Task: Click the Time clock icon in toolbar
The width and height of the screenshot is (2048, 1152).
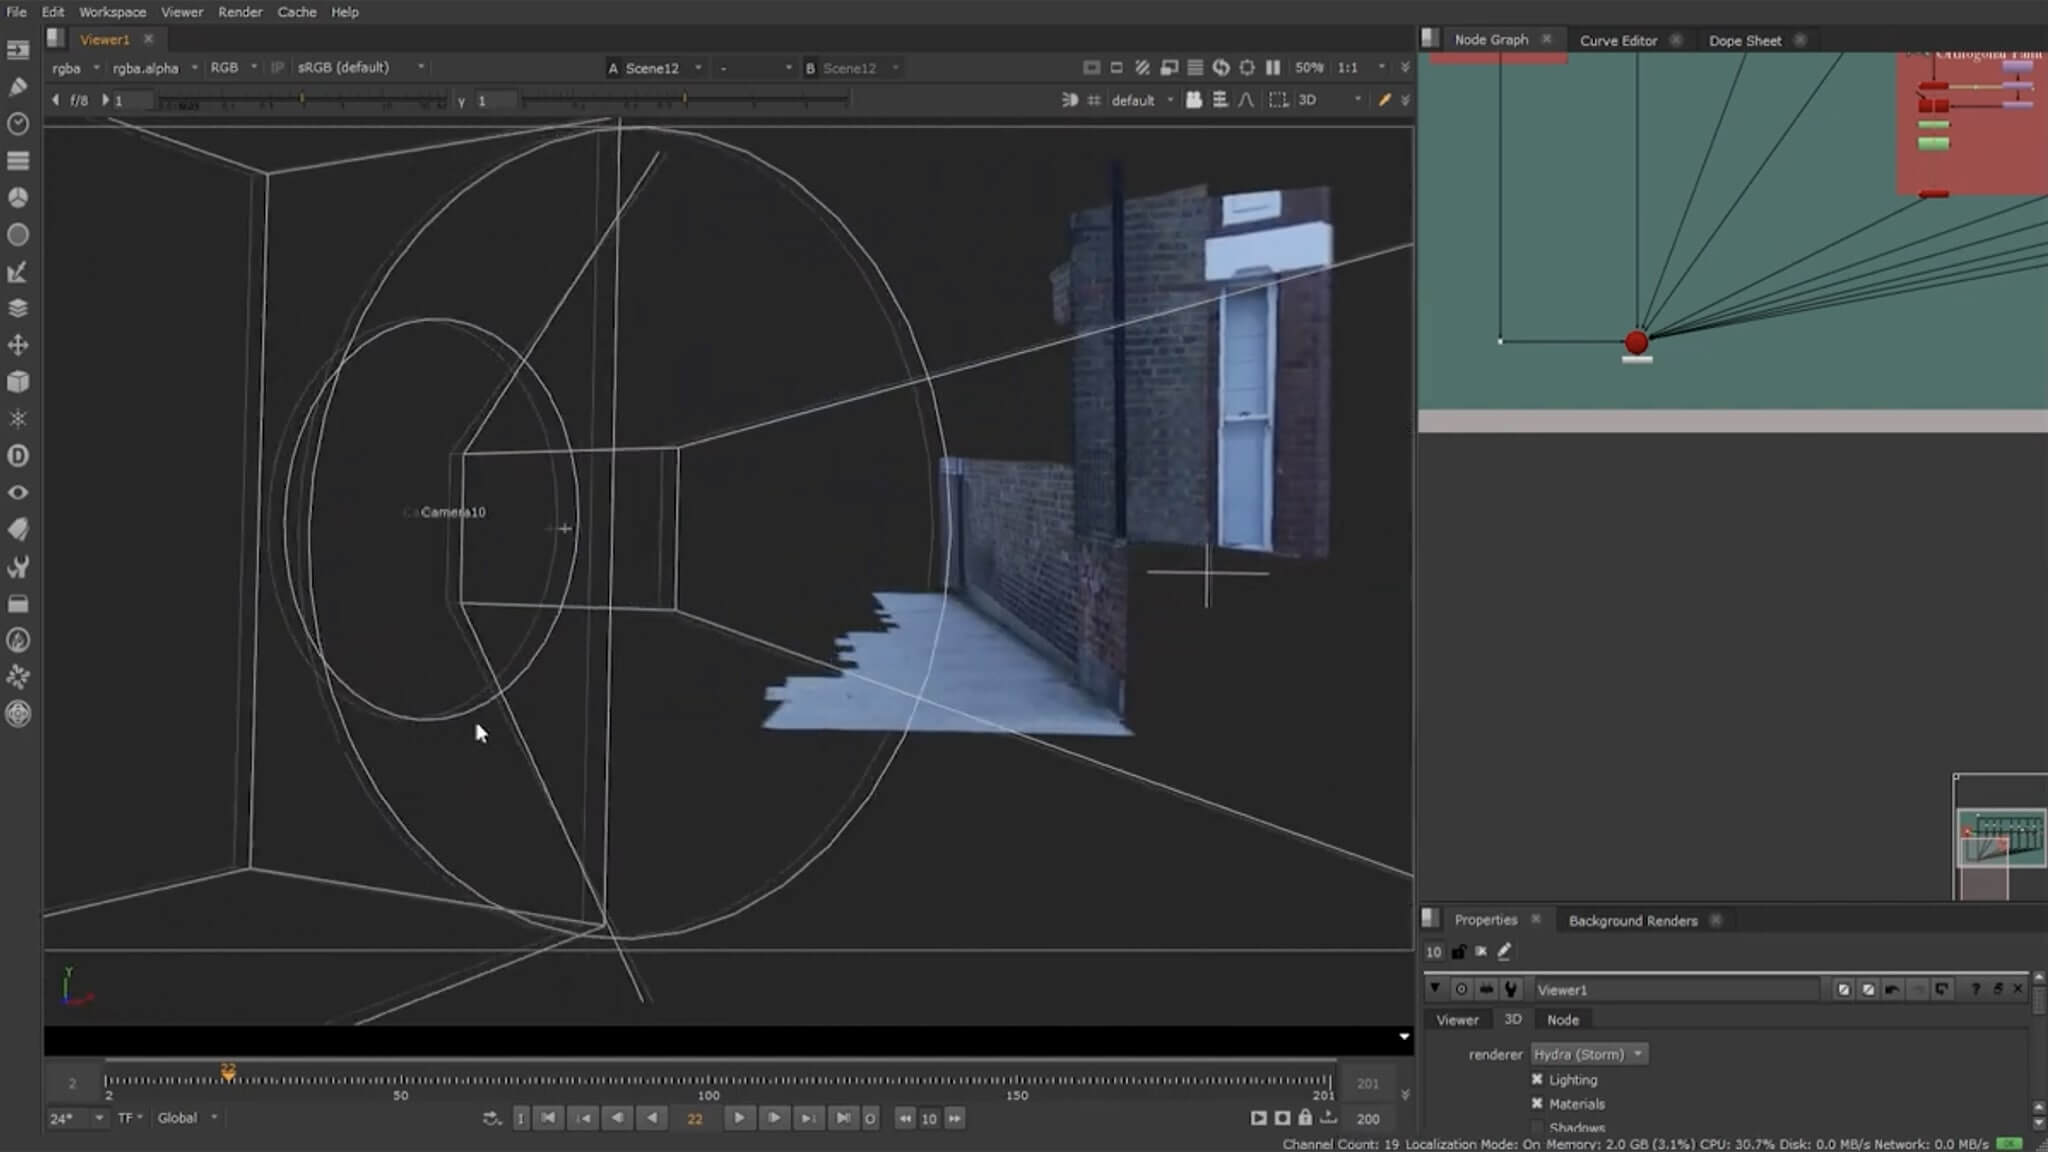Action: click(x=18, y=124)
